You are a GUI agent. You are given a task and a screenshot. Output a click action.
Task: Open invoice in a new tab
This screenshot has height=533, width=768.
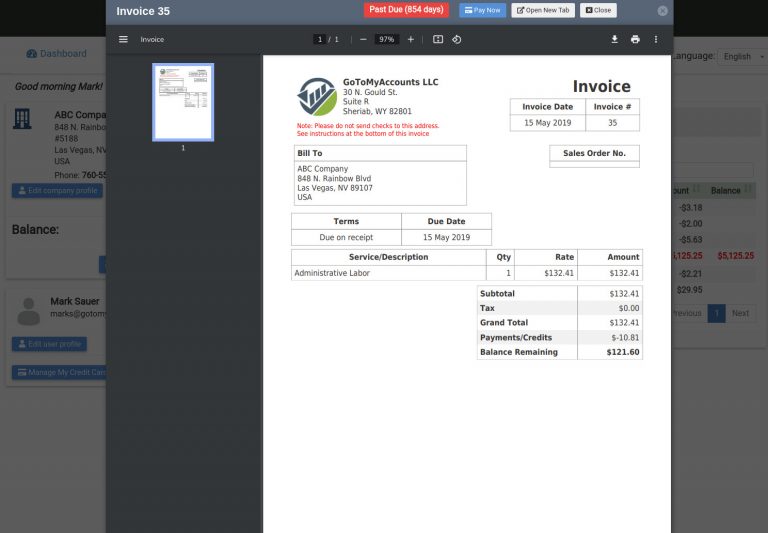(x=543, y=10)
